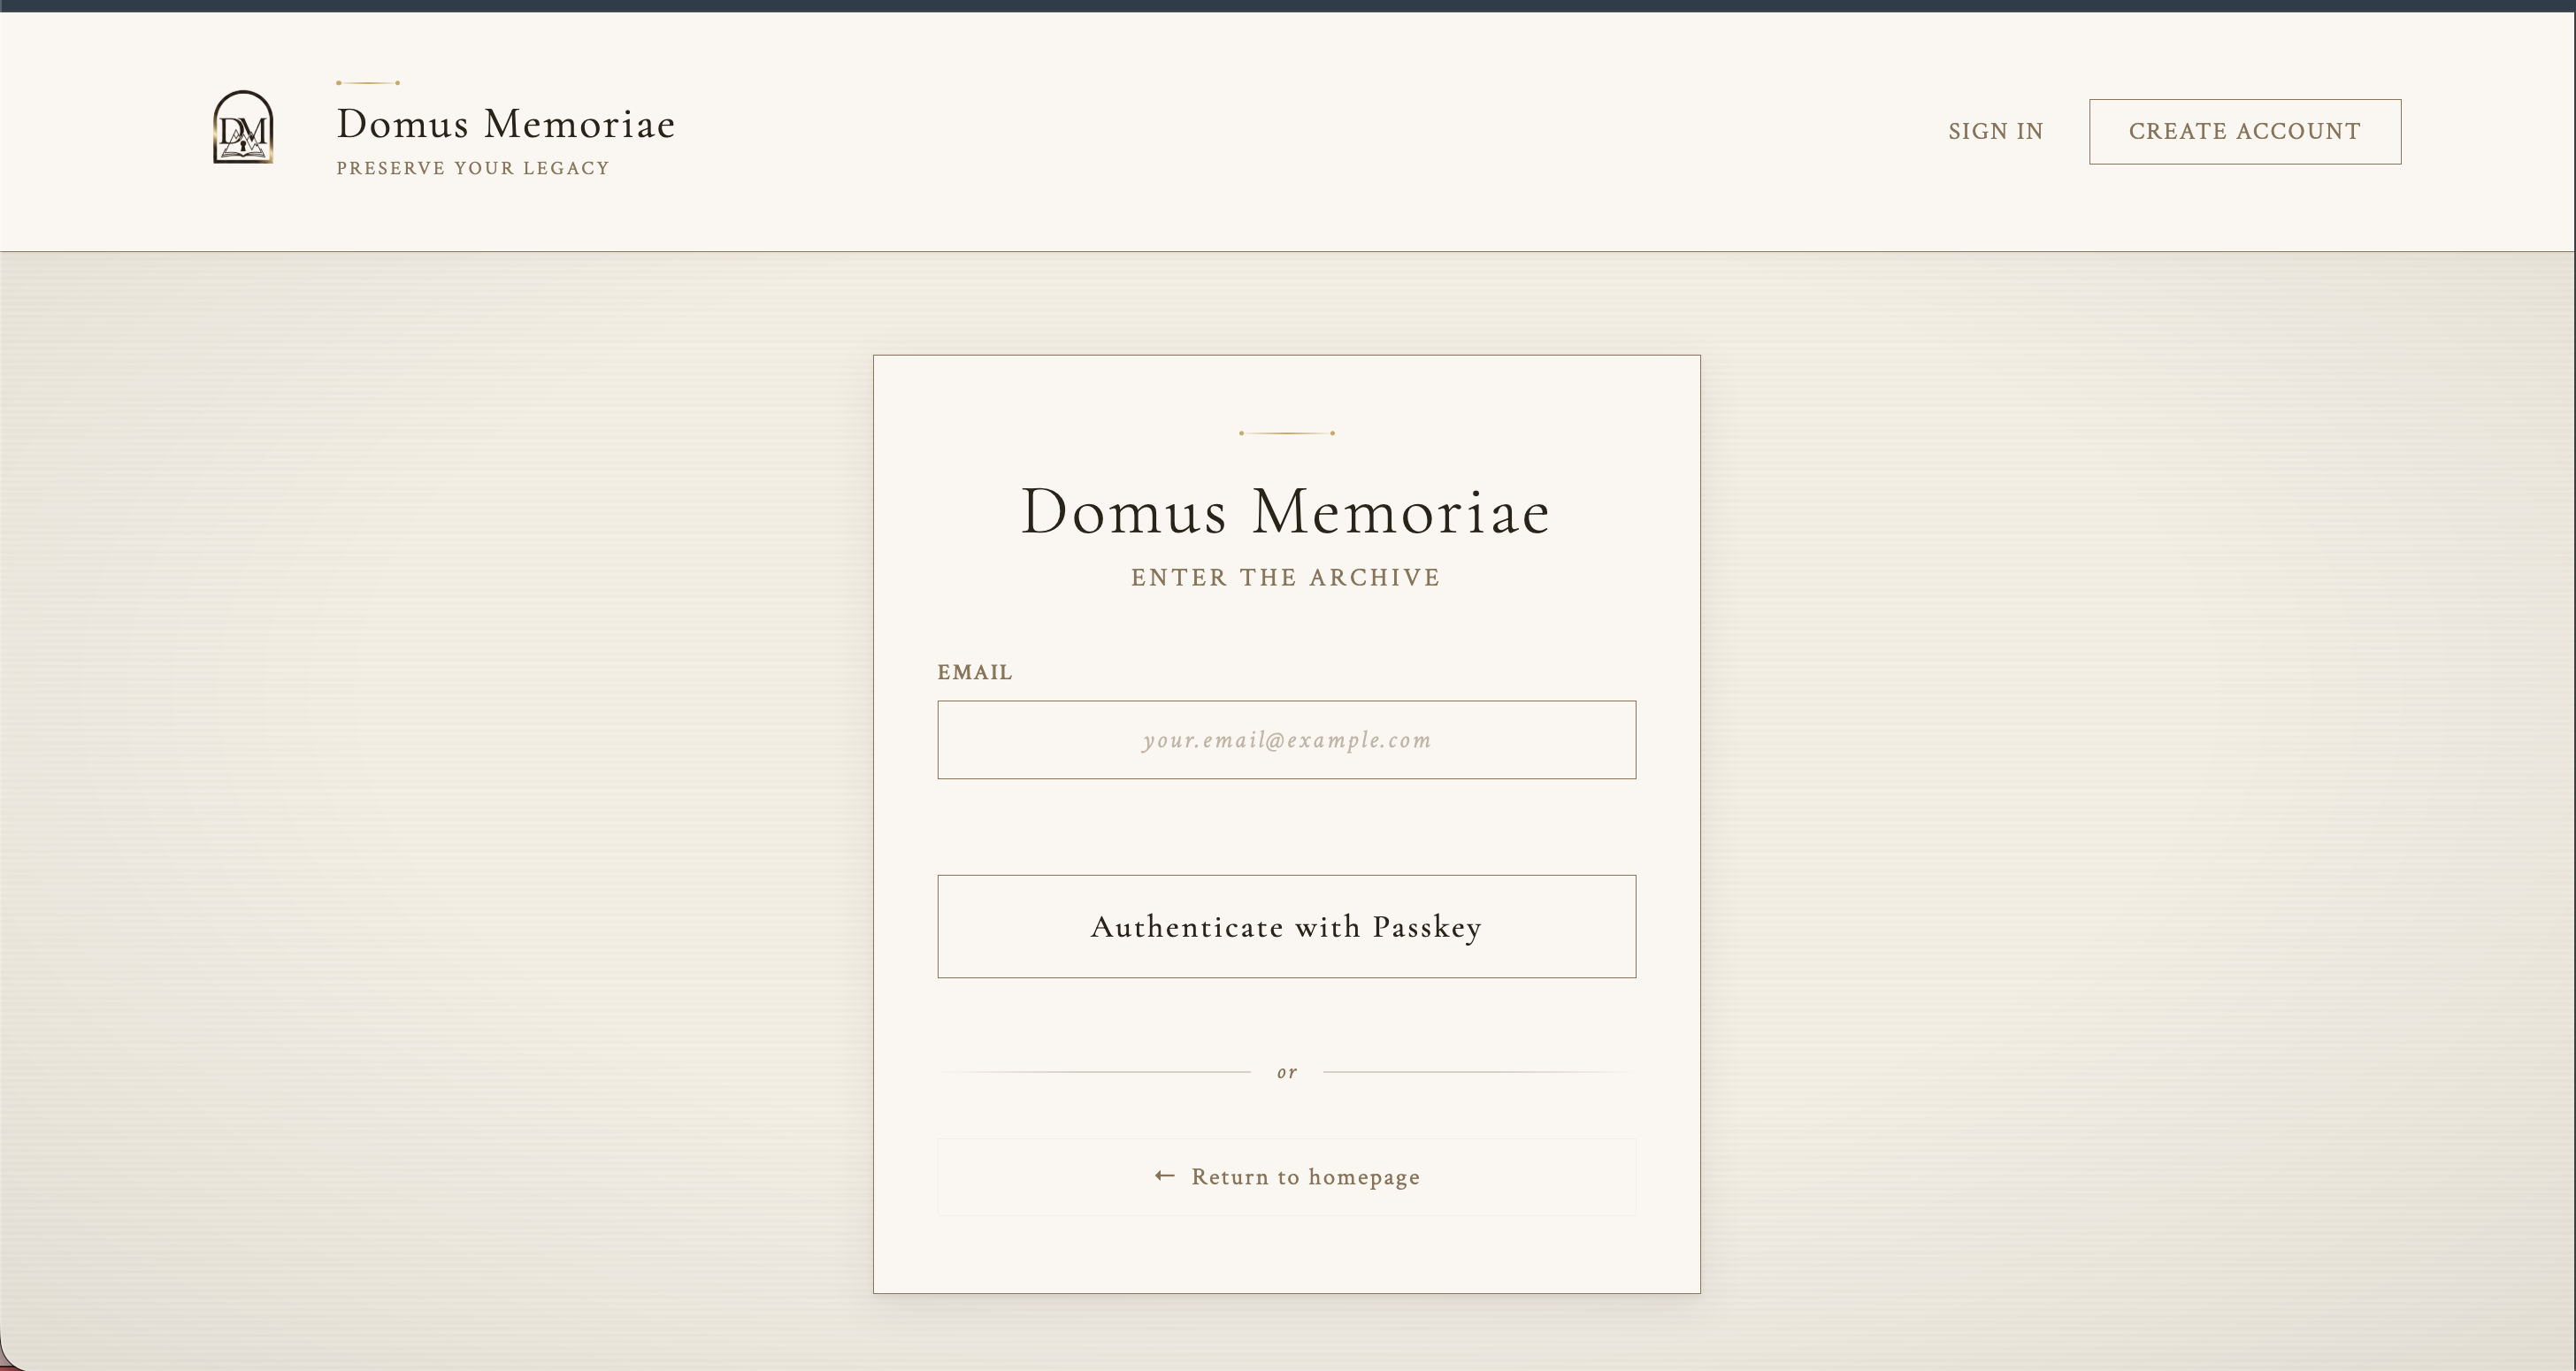Image resolution: width=2576 pixels, height=1371 pixels.
Task: Click the left arrow icon beside Return
Action: (x=1164, y=1176)
